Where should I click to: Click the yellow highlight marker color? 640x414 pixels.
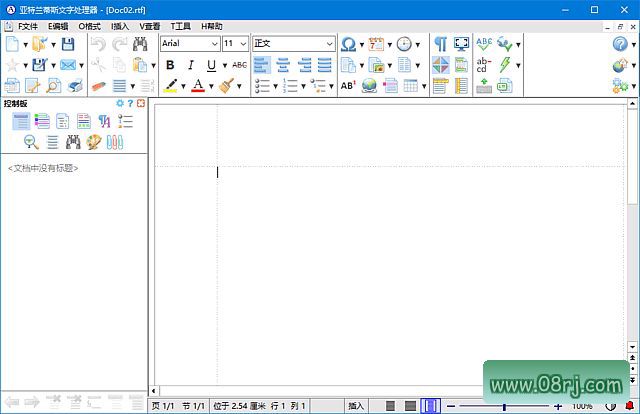pyautogui.click(x=170, y=86)
